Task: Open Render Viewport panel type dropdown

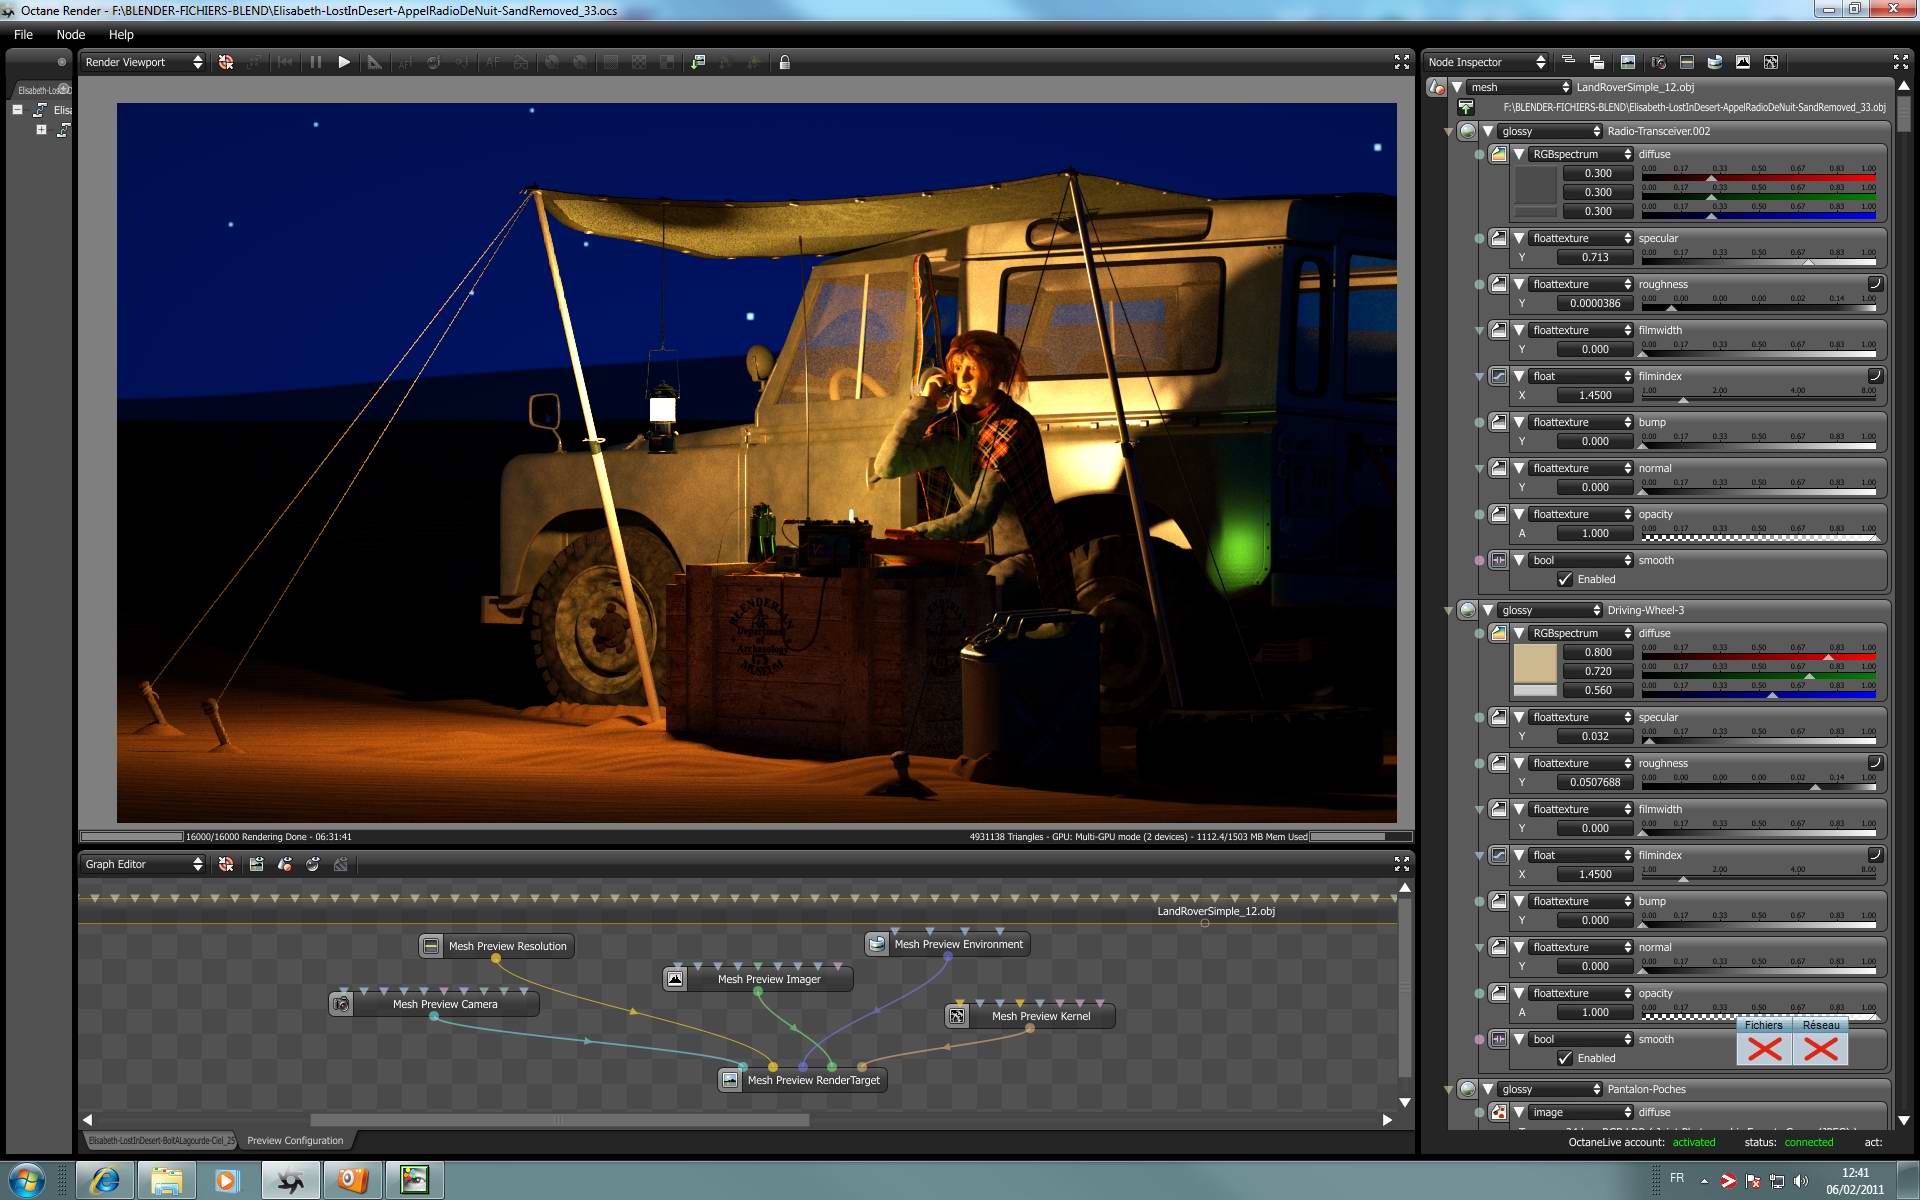Action: point(143,62)
